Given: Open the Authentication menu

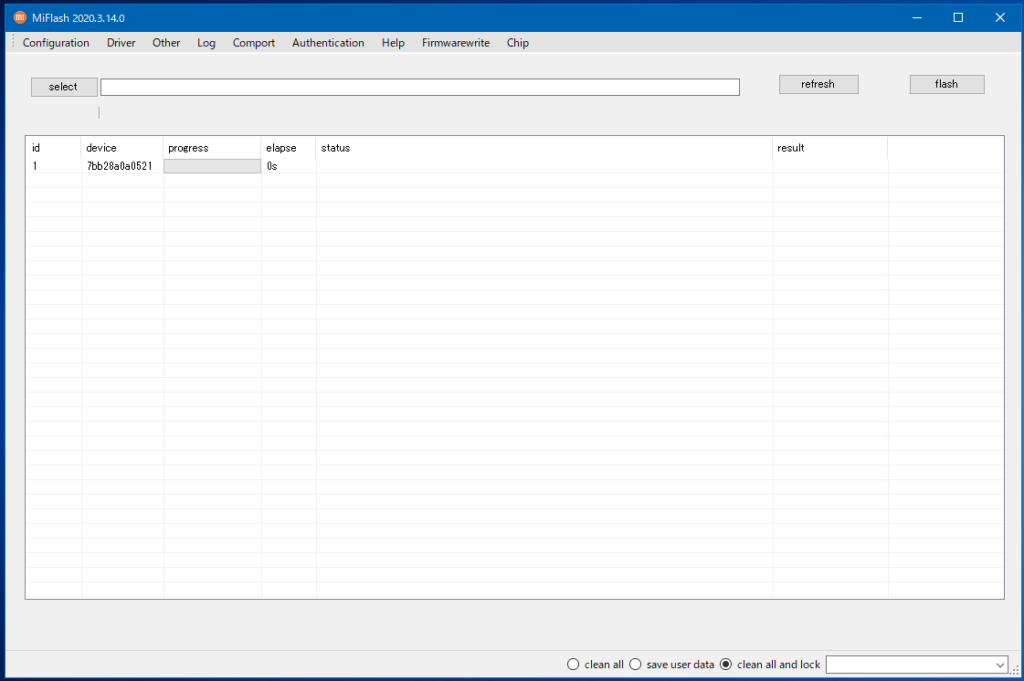Looking at the screenshot, I should (x=328, y=42).
